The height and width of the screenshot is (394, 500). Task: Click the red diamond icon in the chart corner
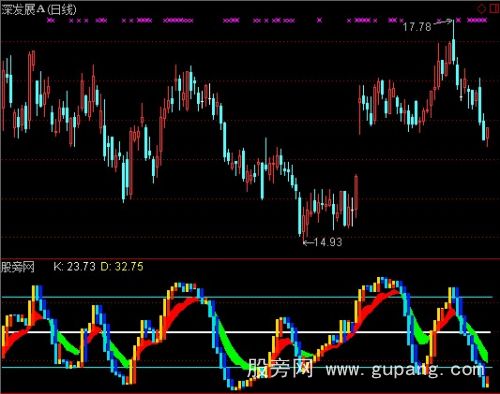click(482, 8)
